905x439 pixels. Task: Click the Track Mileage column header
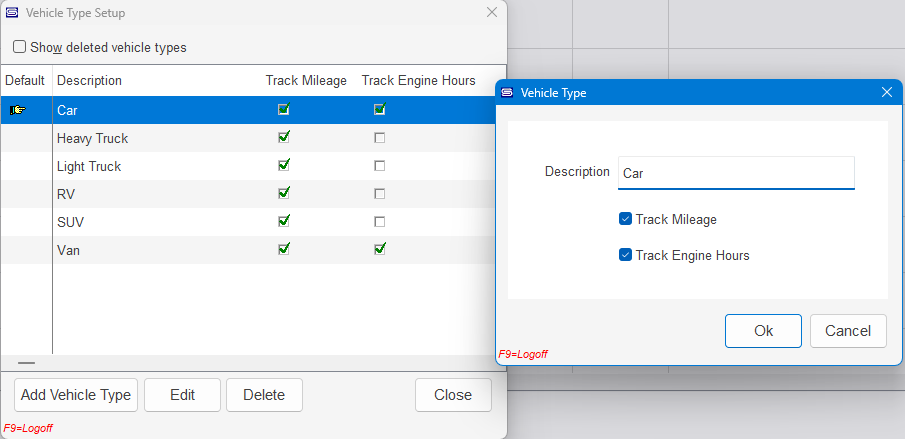pyautogui.click(x=306, y=80)
